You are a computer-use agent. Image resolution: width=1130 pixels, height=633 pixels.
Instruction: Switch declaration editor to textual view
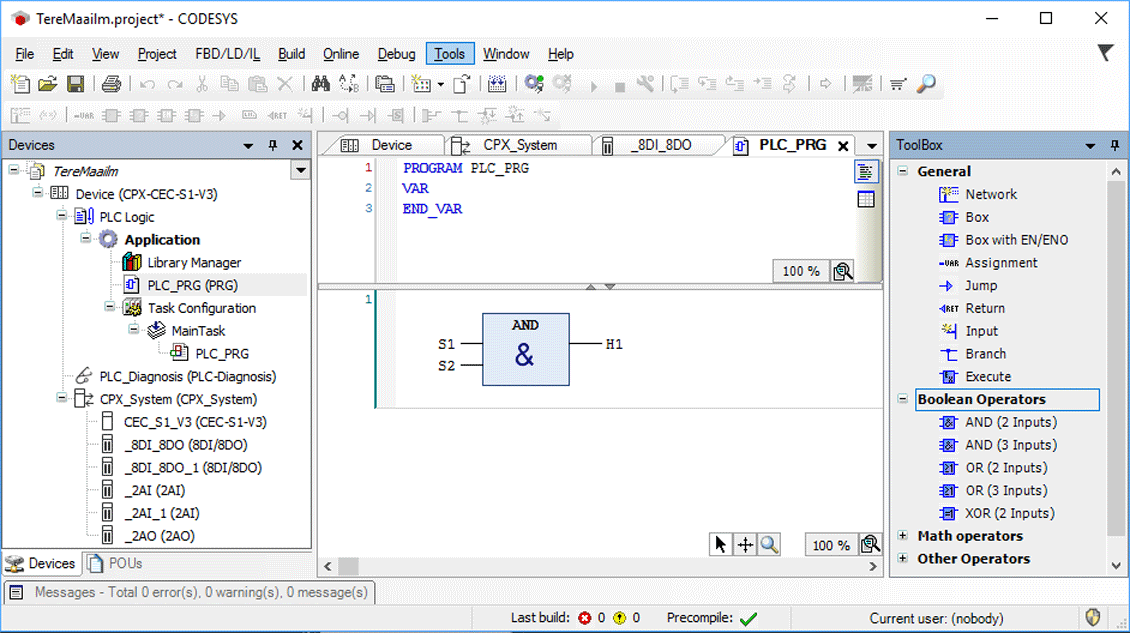pos(866,172)
